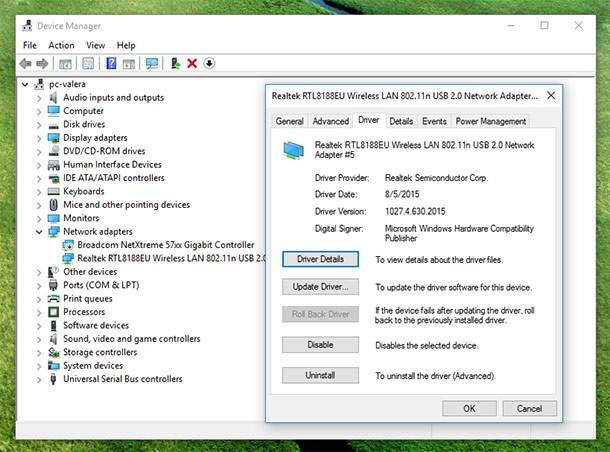Viewport: 610px width, 452px height.
Task: Open the Help menu
Action: 126,45
